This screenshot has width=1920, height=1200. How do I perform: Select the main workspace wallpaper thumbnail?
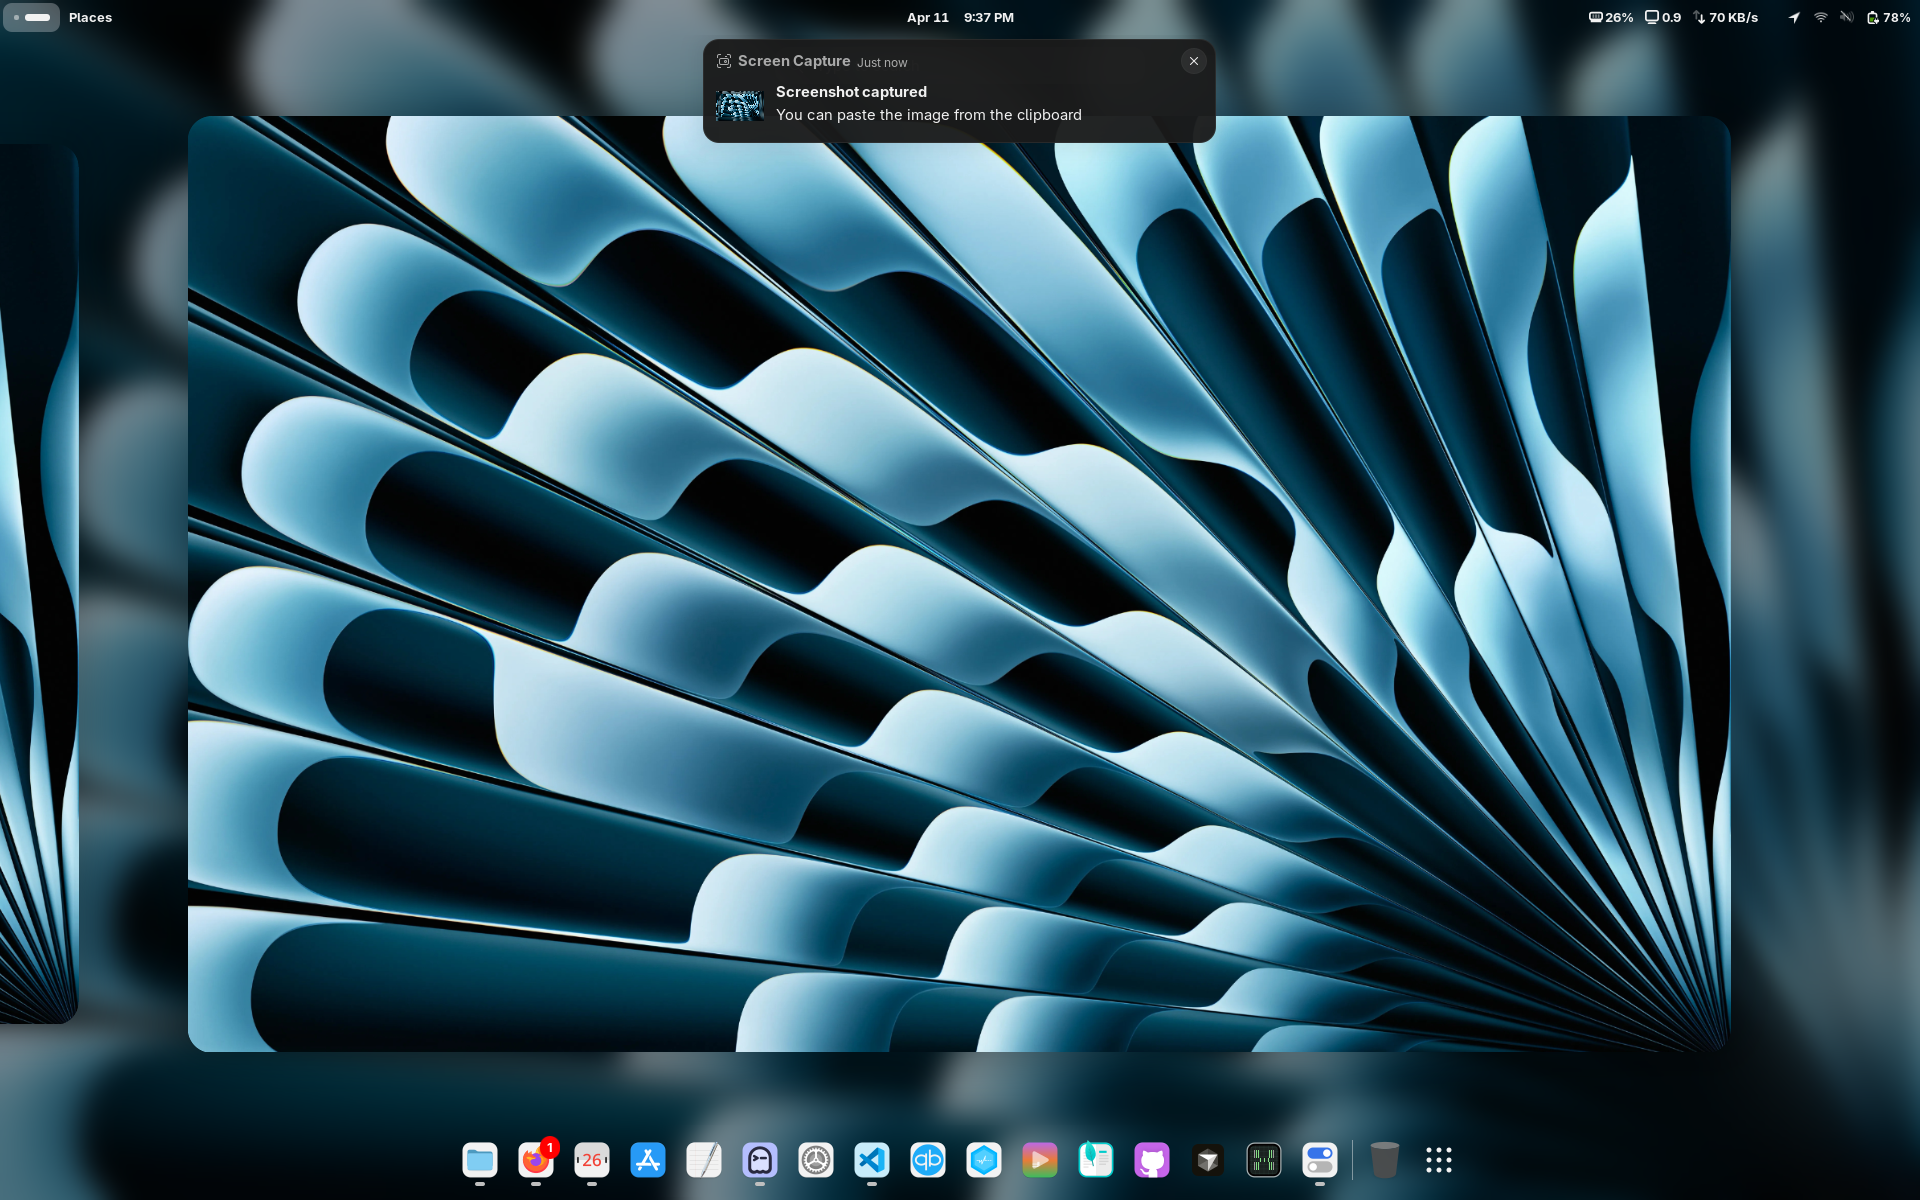click(x=959, y=583)
